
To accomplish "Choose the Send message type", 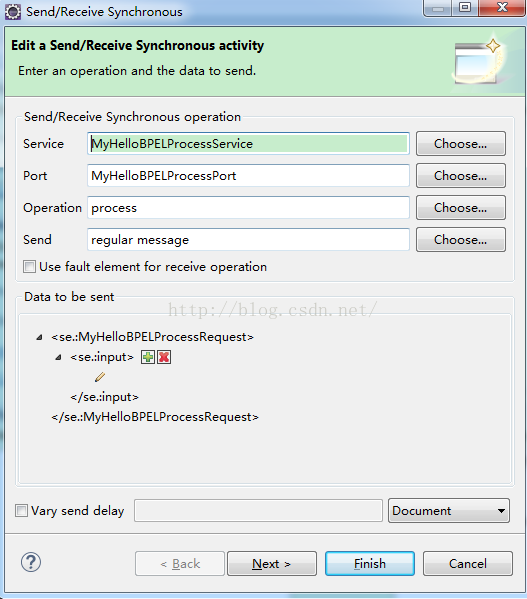I will tap(461, 240).
